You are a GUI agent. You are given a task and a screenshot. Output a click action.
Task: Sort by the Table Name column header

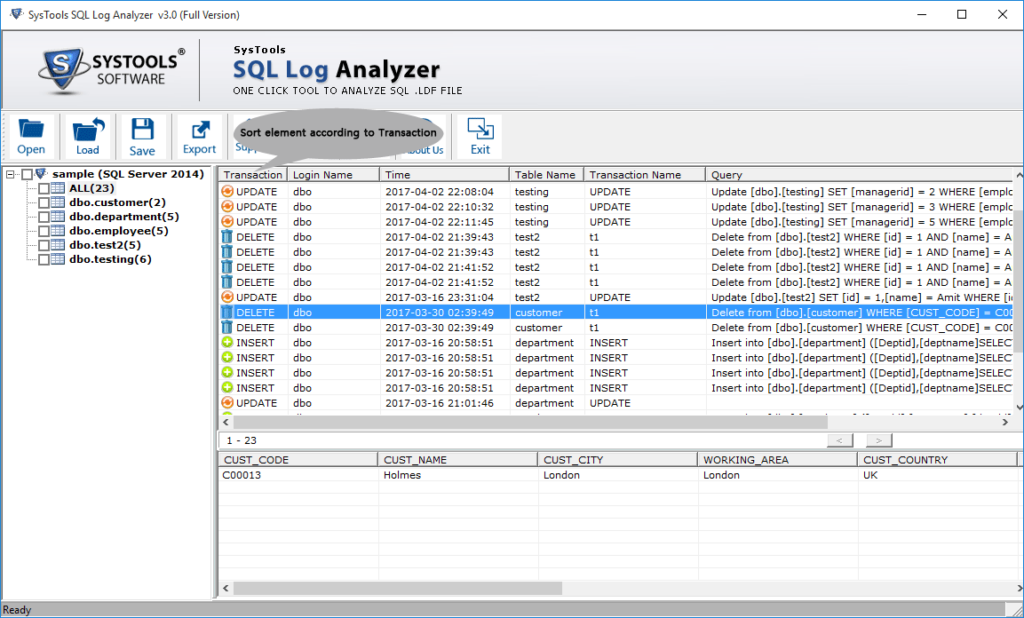tap(547, 174)
